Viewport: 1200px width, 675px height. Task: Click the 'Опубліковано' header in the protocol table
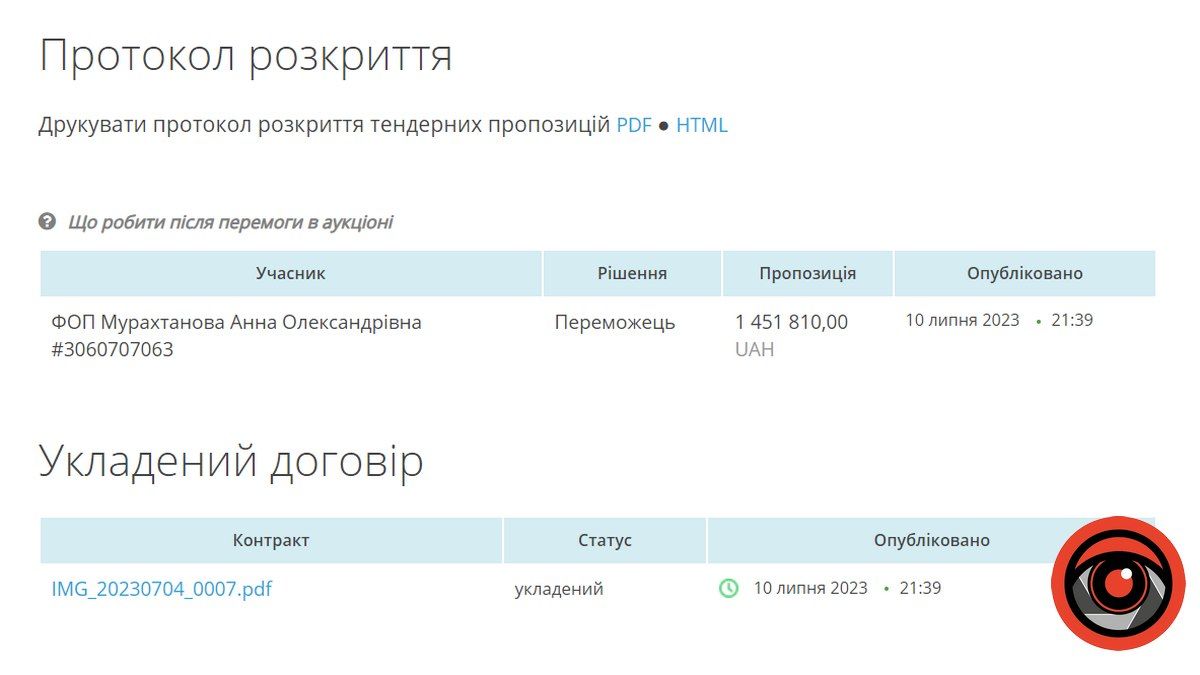[1023, 273]
